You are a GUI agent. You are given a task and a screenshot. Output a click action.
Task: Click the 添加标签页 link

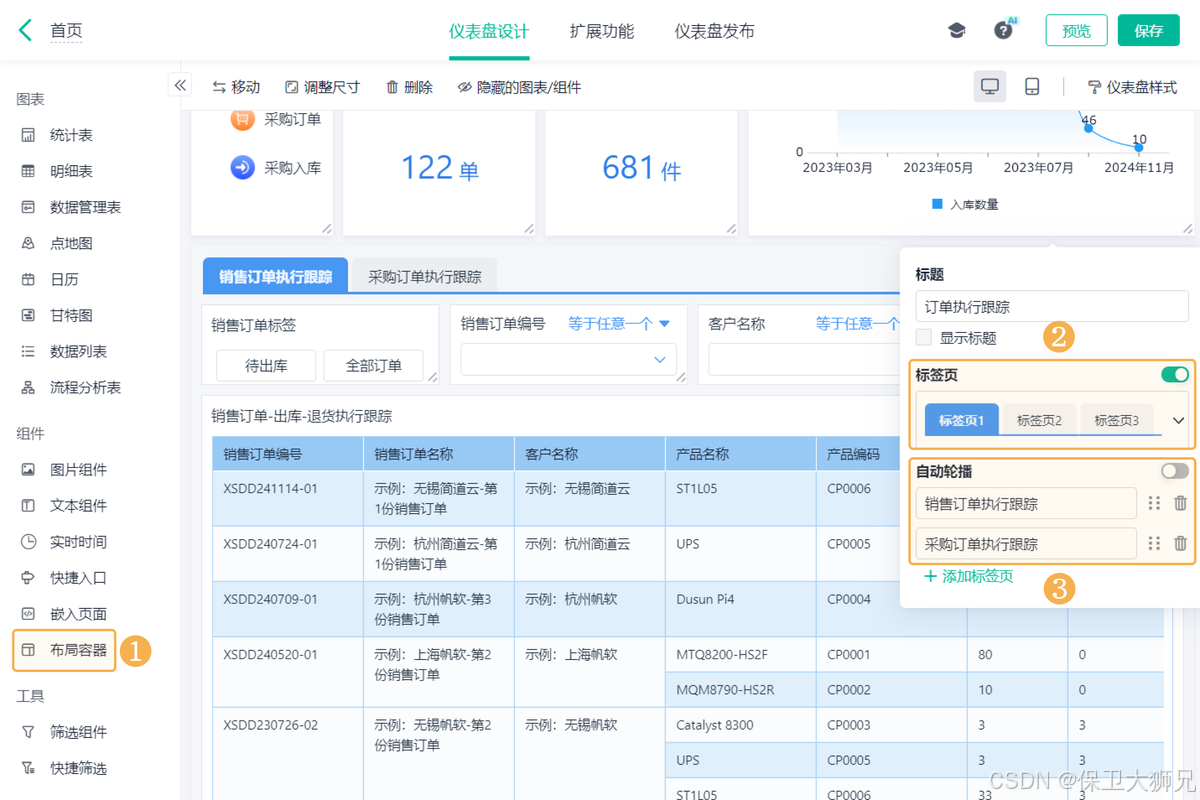(968, 576)
